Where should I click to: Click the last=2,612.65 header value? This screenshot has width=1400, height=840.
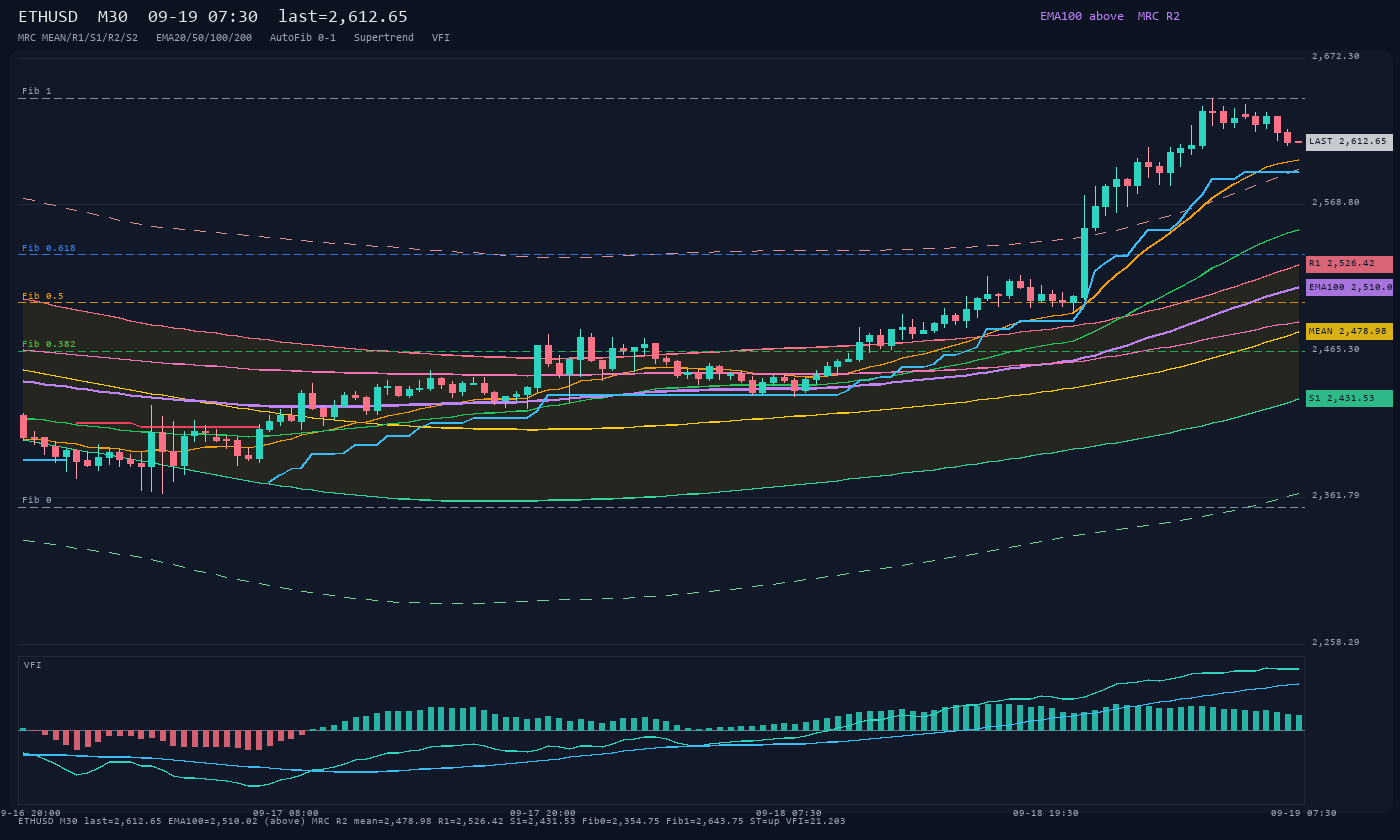click(x=343, y=17)
